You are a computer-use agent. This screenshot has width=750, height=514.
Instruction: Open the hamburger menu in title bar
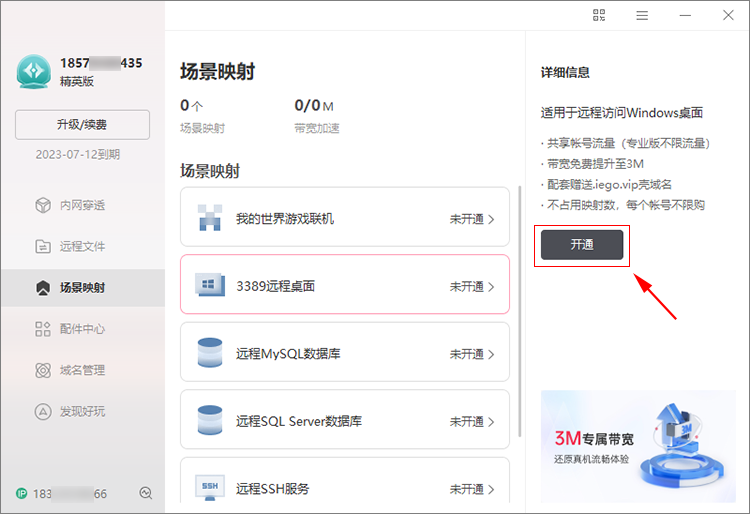pos(642,15)
